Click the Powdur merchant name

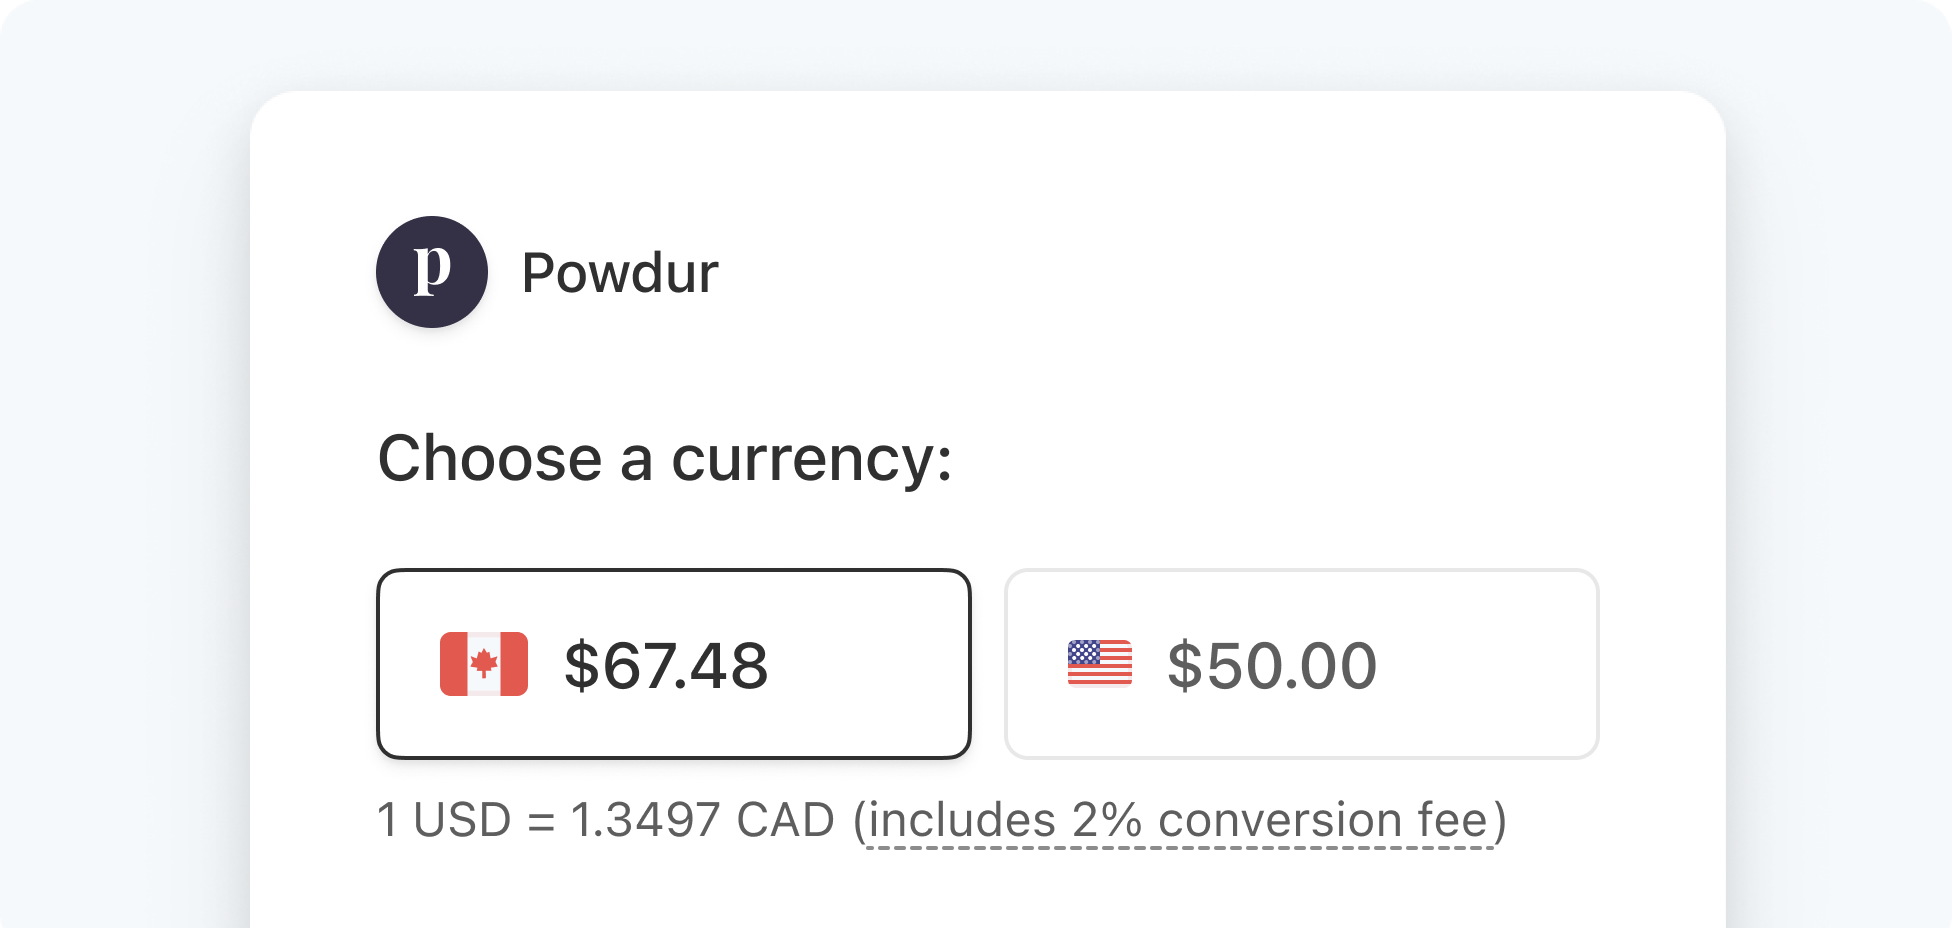tap(620, 273)
